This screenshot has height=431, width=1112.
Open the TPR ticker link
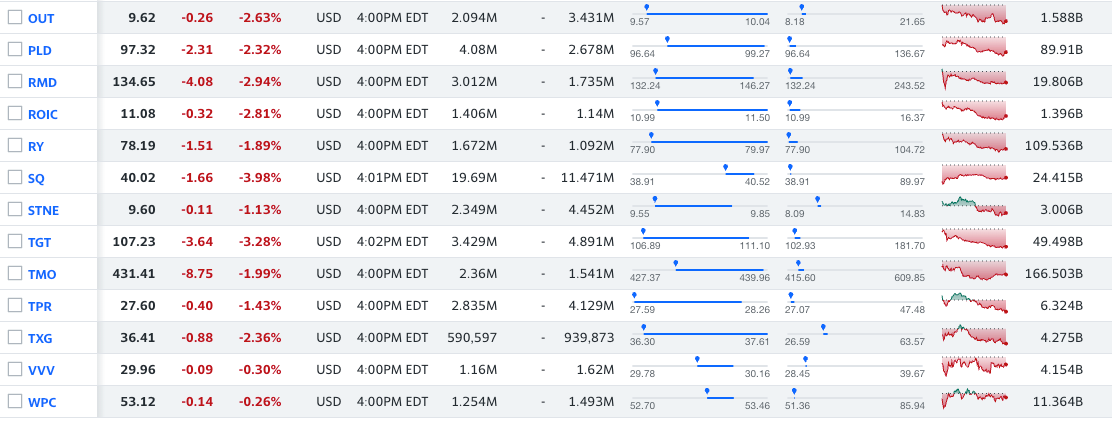40,306
